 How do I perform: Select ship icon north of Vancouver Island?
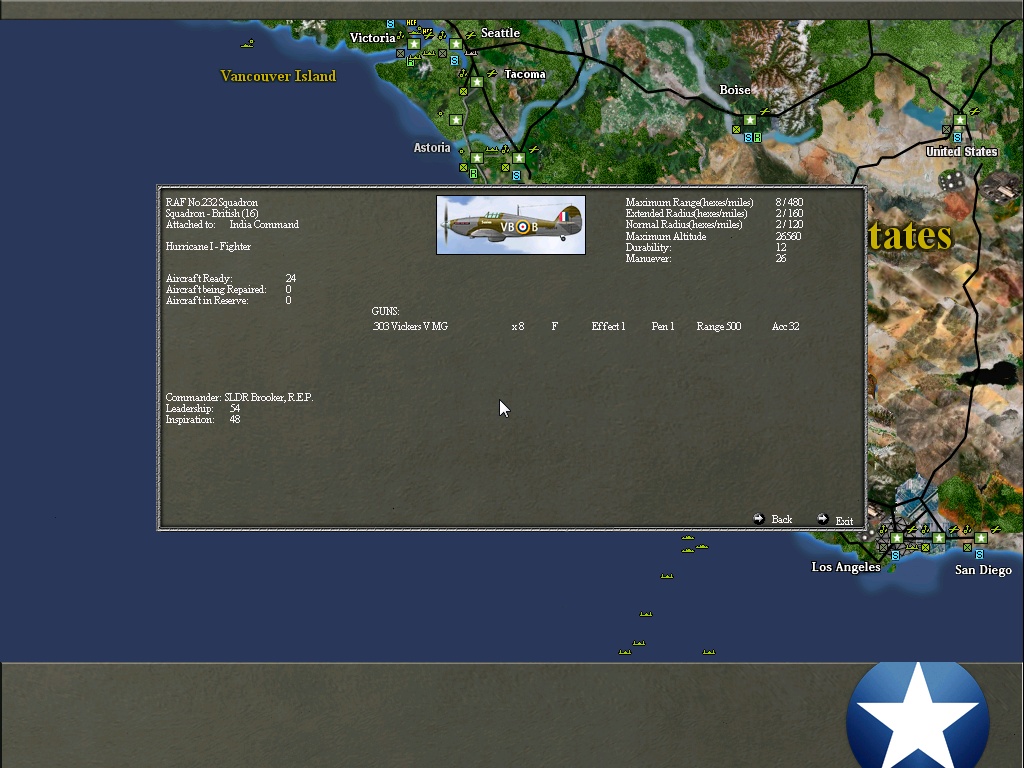[248, 44]
